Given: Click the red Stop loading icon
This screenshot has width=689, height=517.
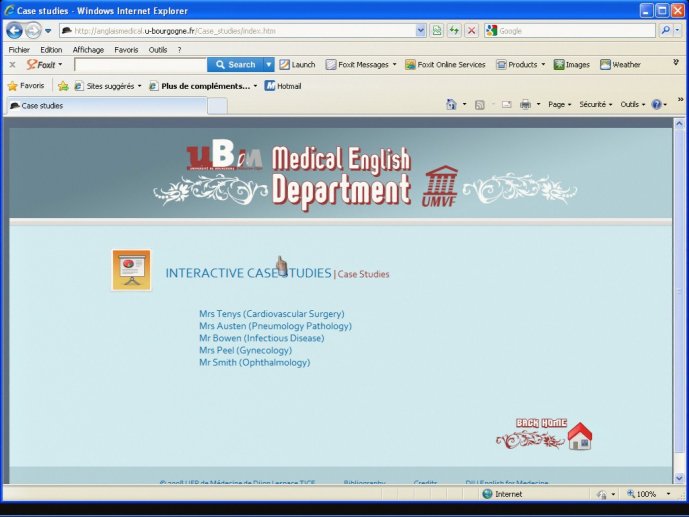Looking at the screenshot, I should (x=471, y=31).
